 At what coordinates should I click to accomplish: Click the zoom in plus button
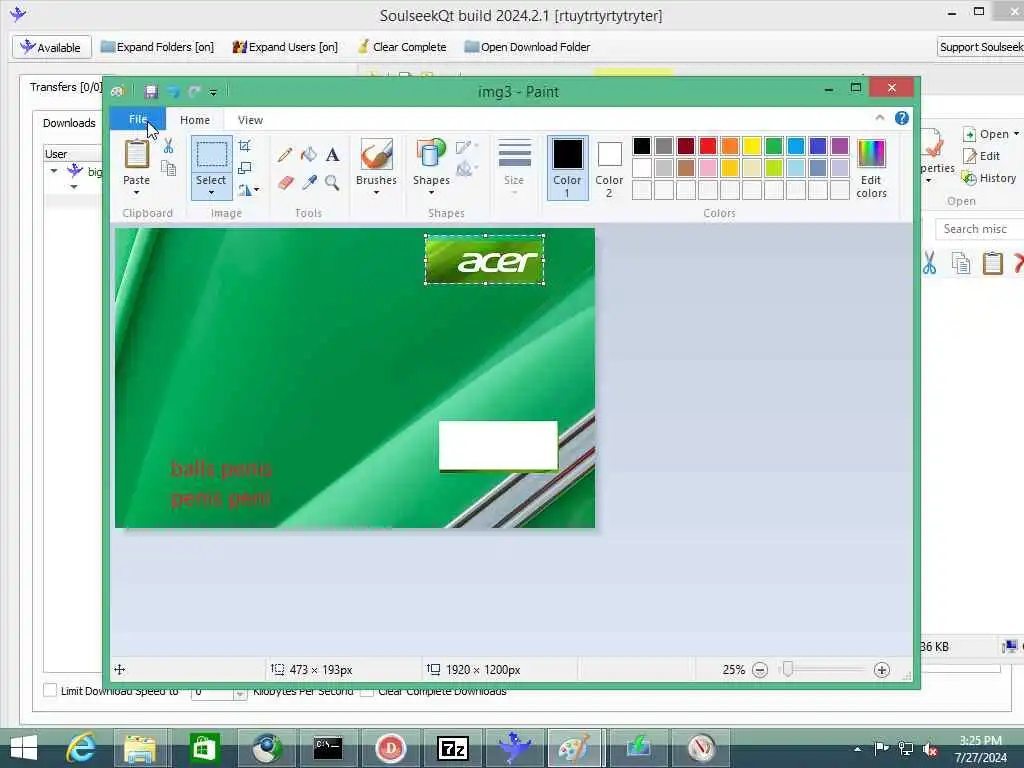pos(882,670)
